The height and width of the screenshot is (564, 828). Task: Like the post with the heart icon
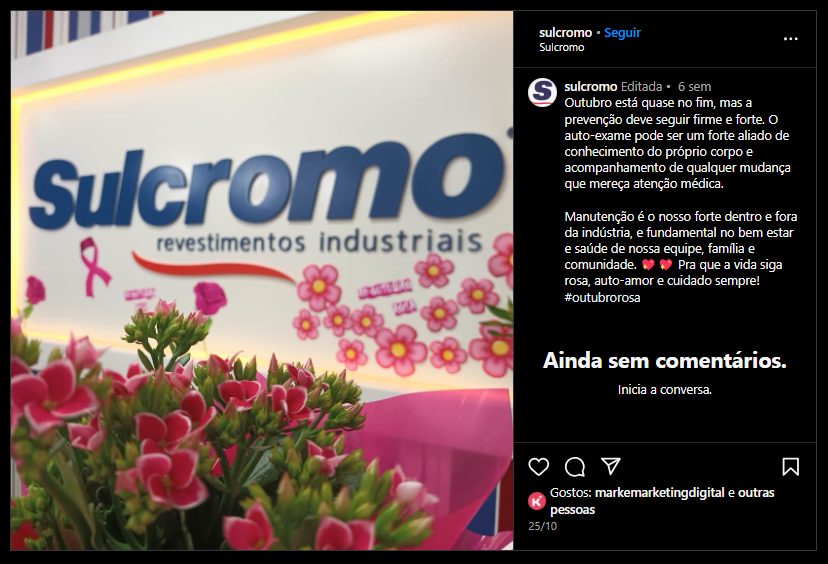(x=539, y=467)
